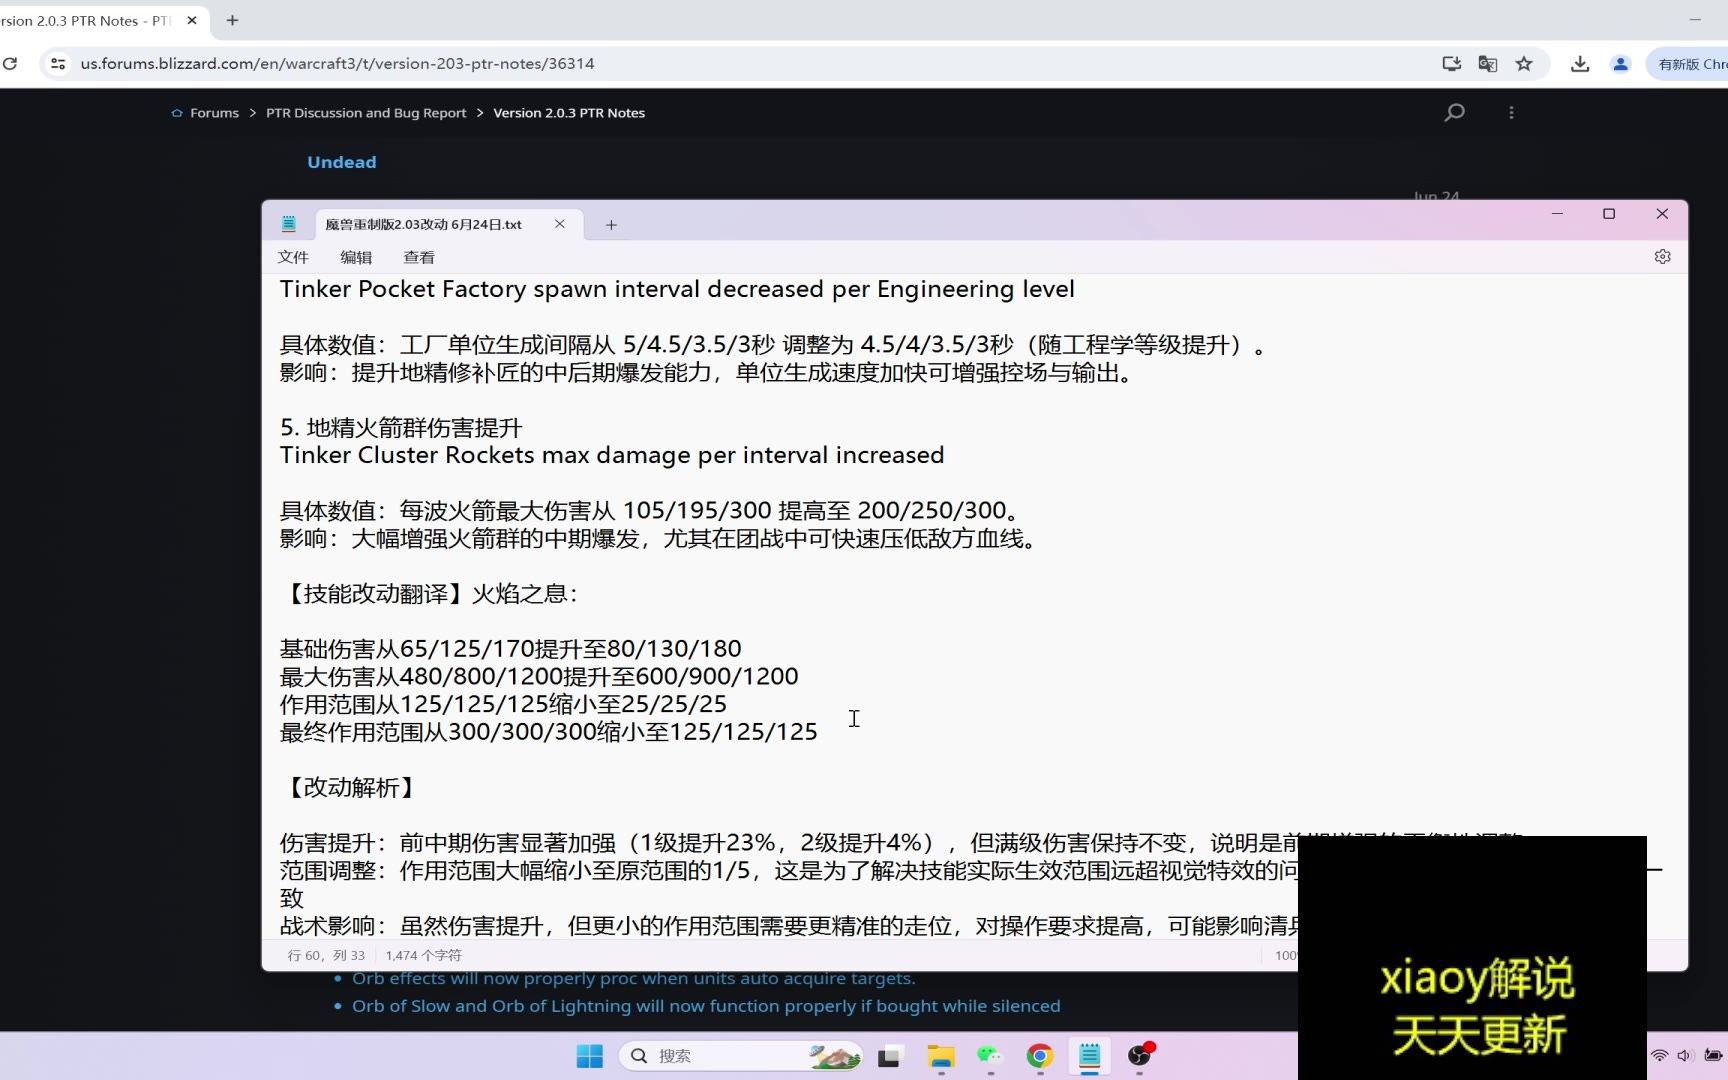Click the line 每波火箭最大伤害从 105/195/300
This screenshot has height=1080, width=1728.
click(x=649, y=511)
